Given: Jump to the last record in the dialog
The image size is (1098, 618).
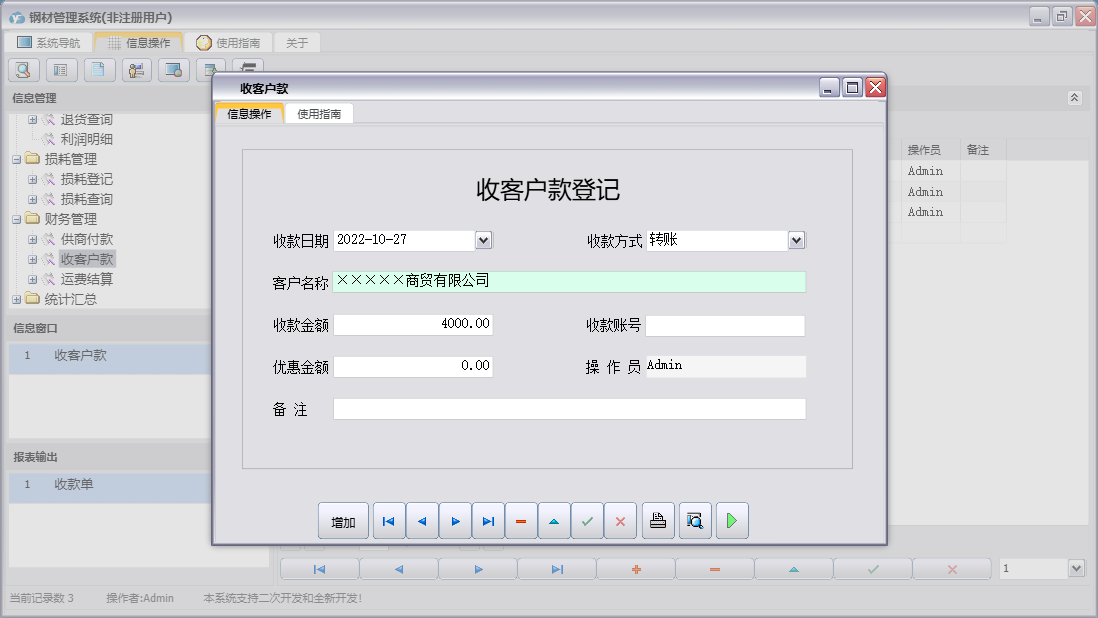Looking at the screenshot, I should click(488, 520).
